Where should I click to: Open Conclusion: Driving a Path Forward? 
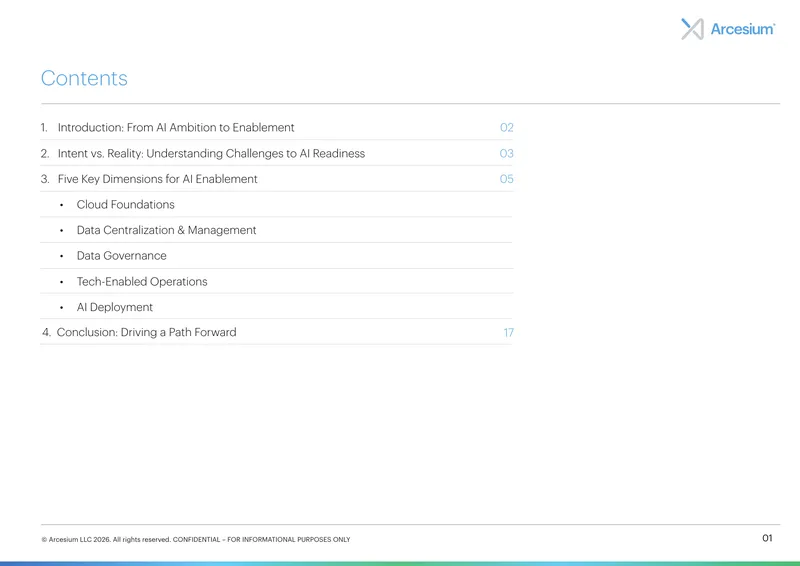(x=146, y=332)
